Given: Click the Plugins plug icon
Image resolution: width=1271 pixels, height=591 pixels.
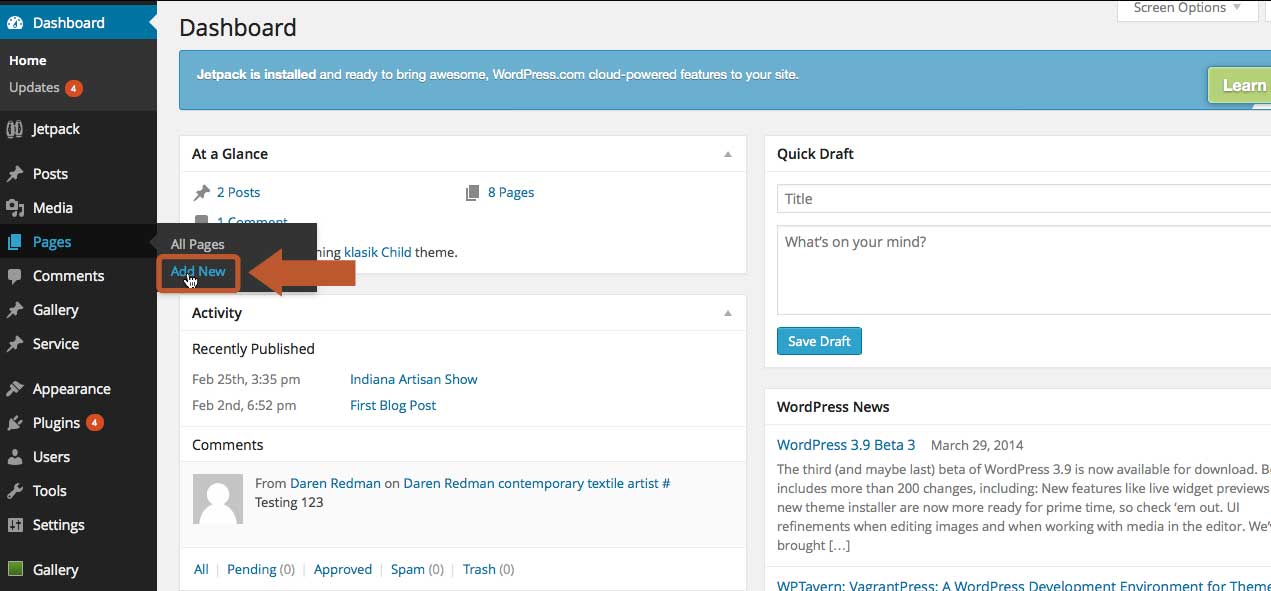Looking at the screenshot, I should [15, 423].
